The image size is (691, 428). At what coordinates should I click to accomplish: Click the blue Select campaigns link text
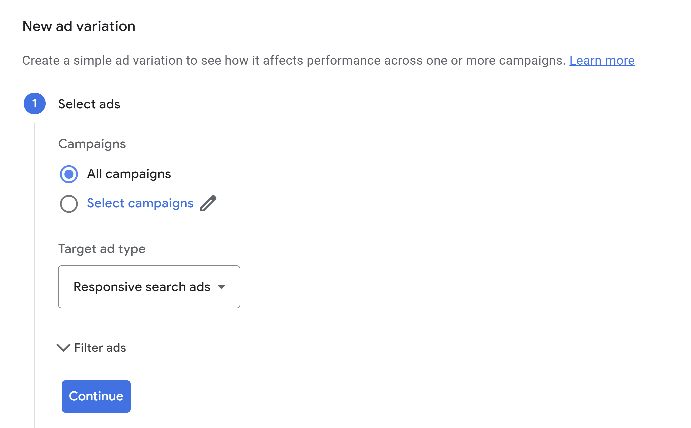140,203
